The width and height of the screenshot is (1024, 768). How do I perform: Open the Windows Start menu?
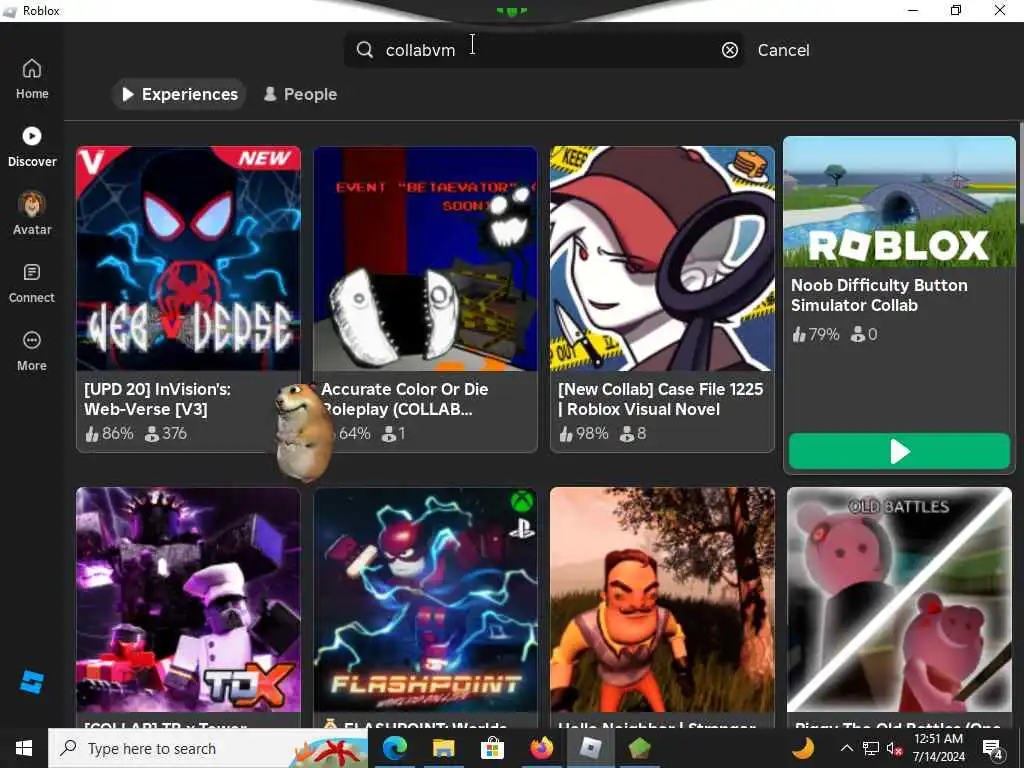[24, 748]
